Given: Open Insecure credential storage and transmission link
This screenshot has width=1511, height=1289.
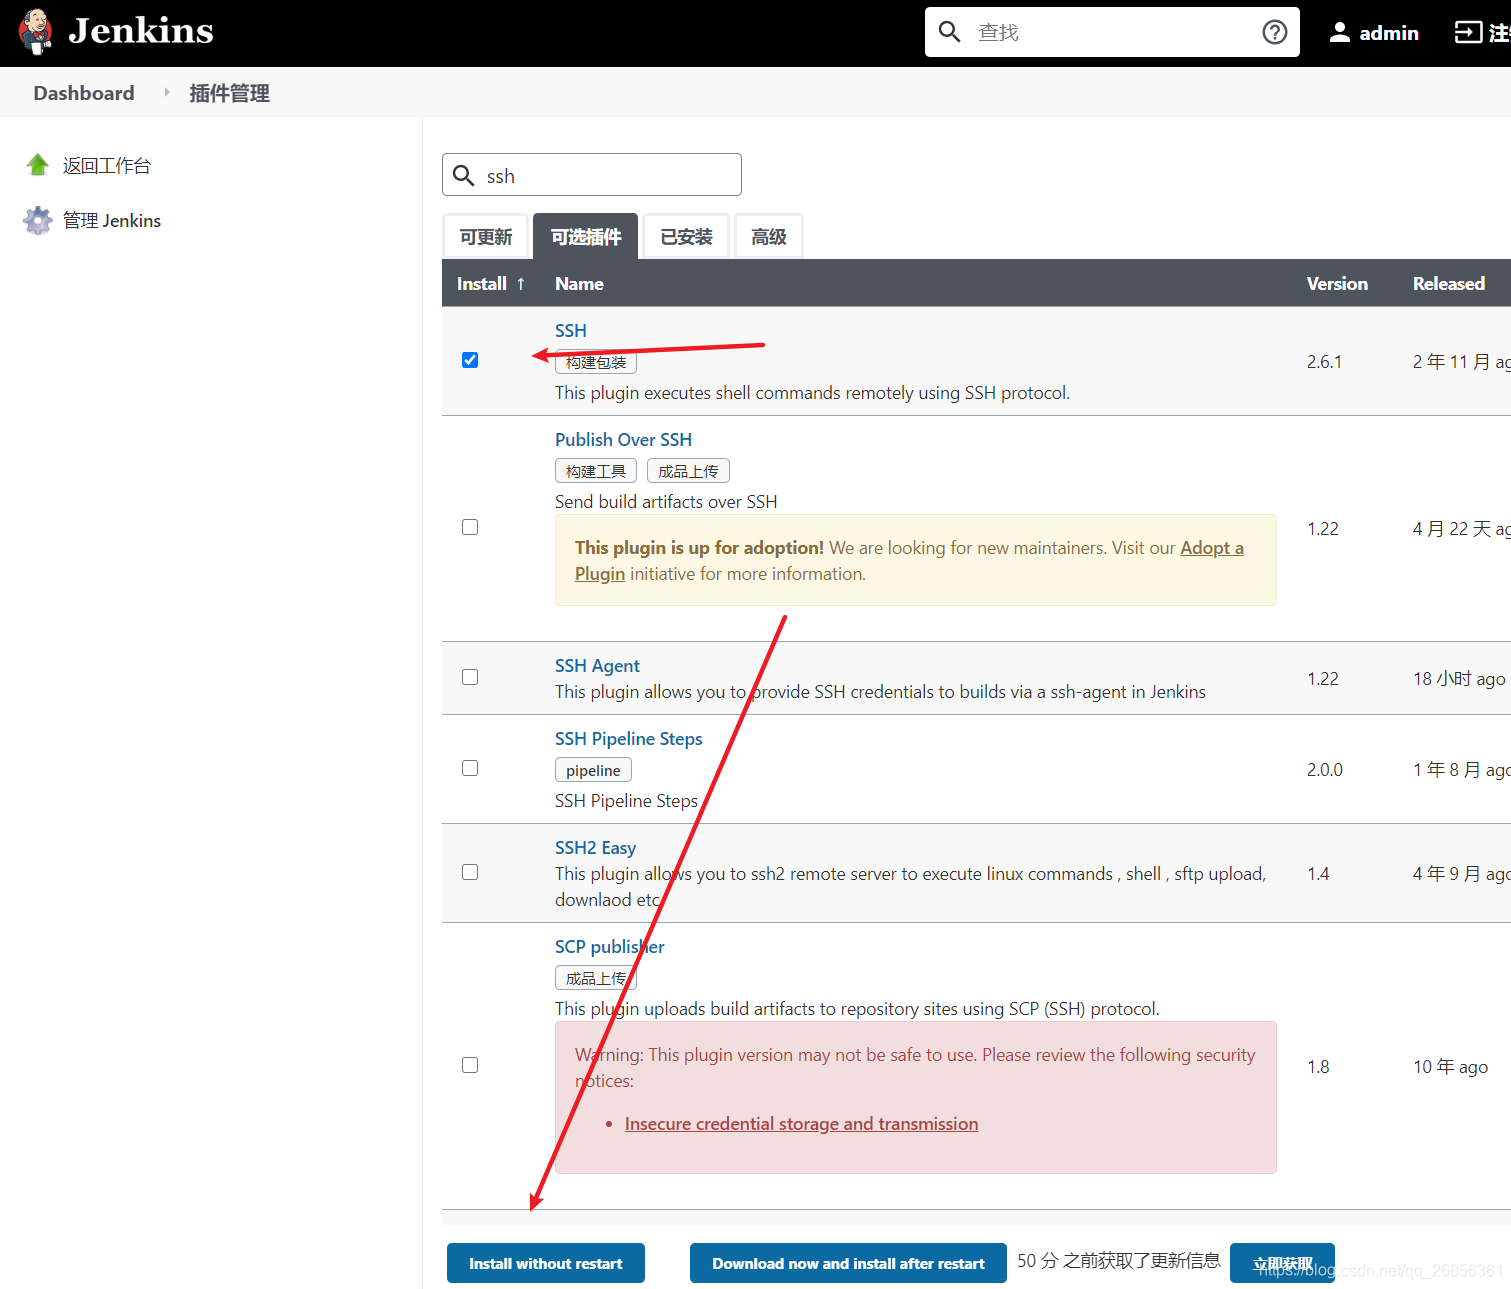Looking at the screenshot, I should point(801,1124).
